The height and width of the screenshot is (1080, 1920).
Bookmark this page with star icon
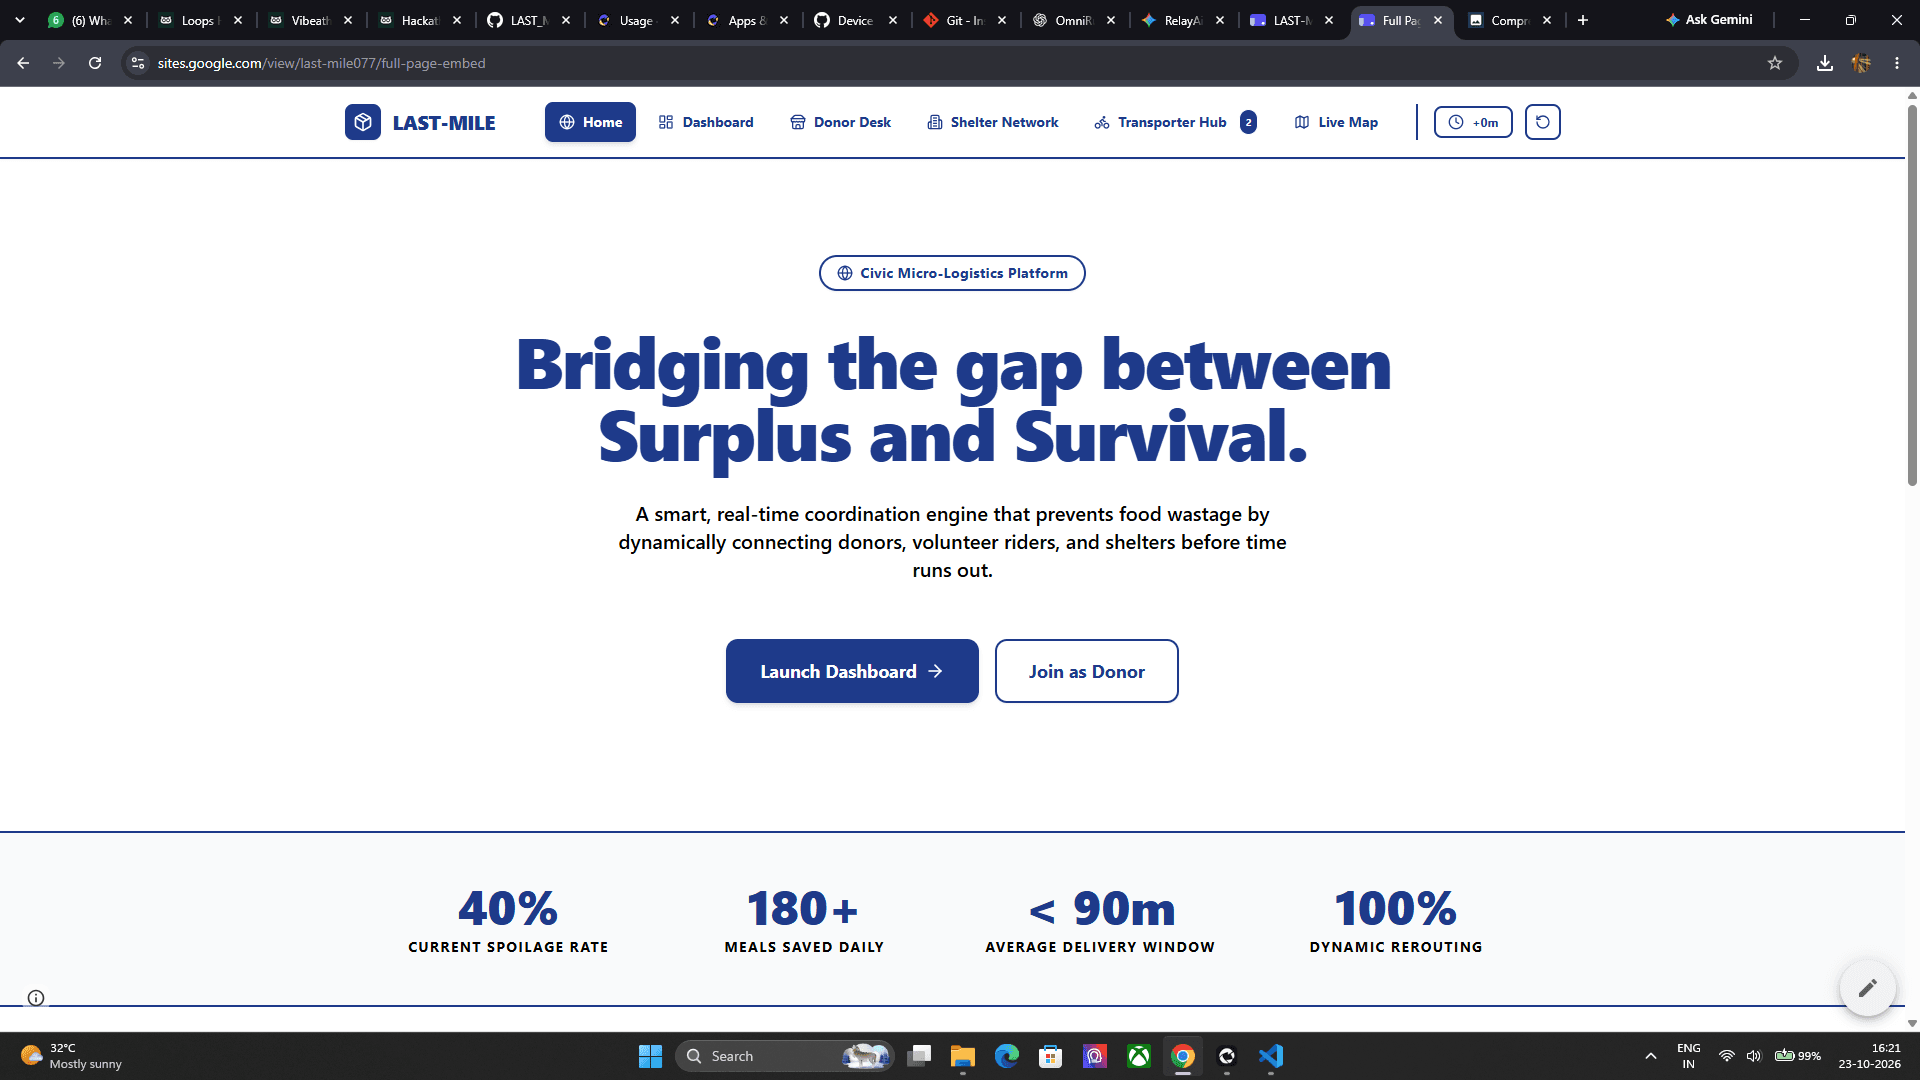click(x=1775, y=63)
